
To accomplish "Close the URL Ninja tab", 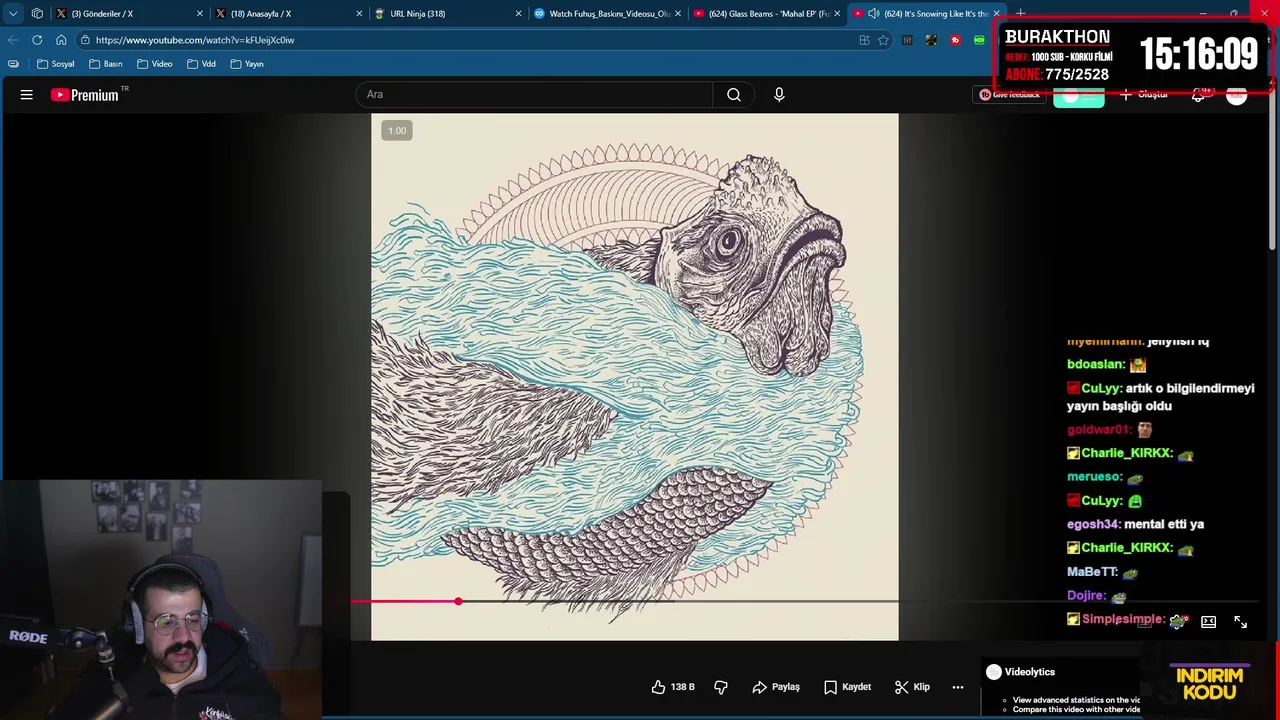I will click(x=518, y=14).
